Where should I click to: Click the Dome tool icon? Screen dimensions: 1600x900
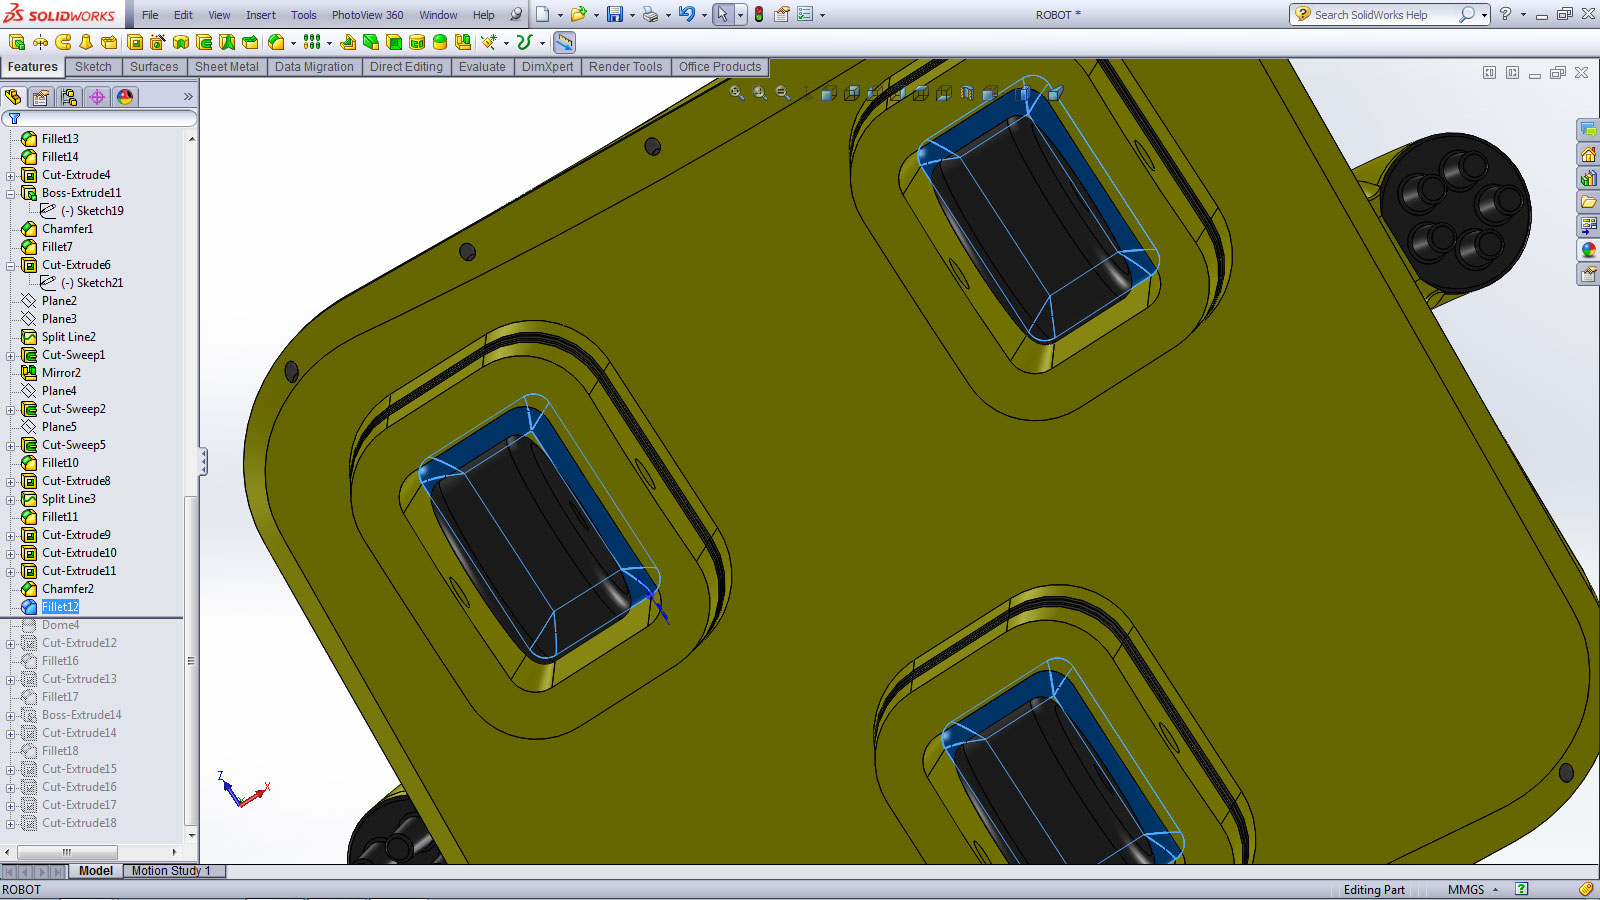440,42
